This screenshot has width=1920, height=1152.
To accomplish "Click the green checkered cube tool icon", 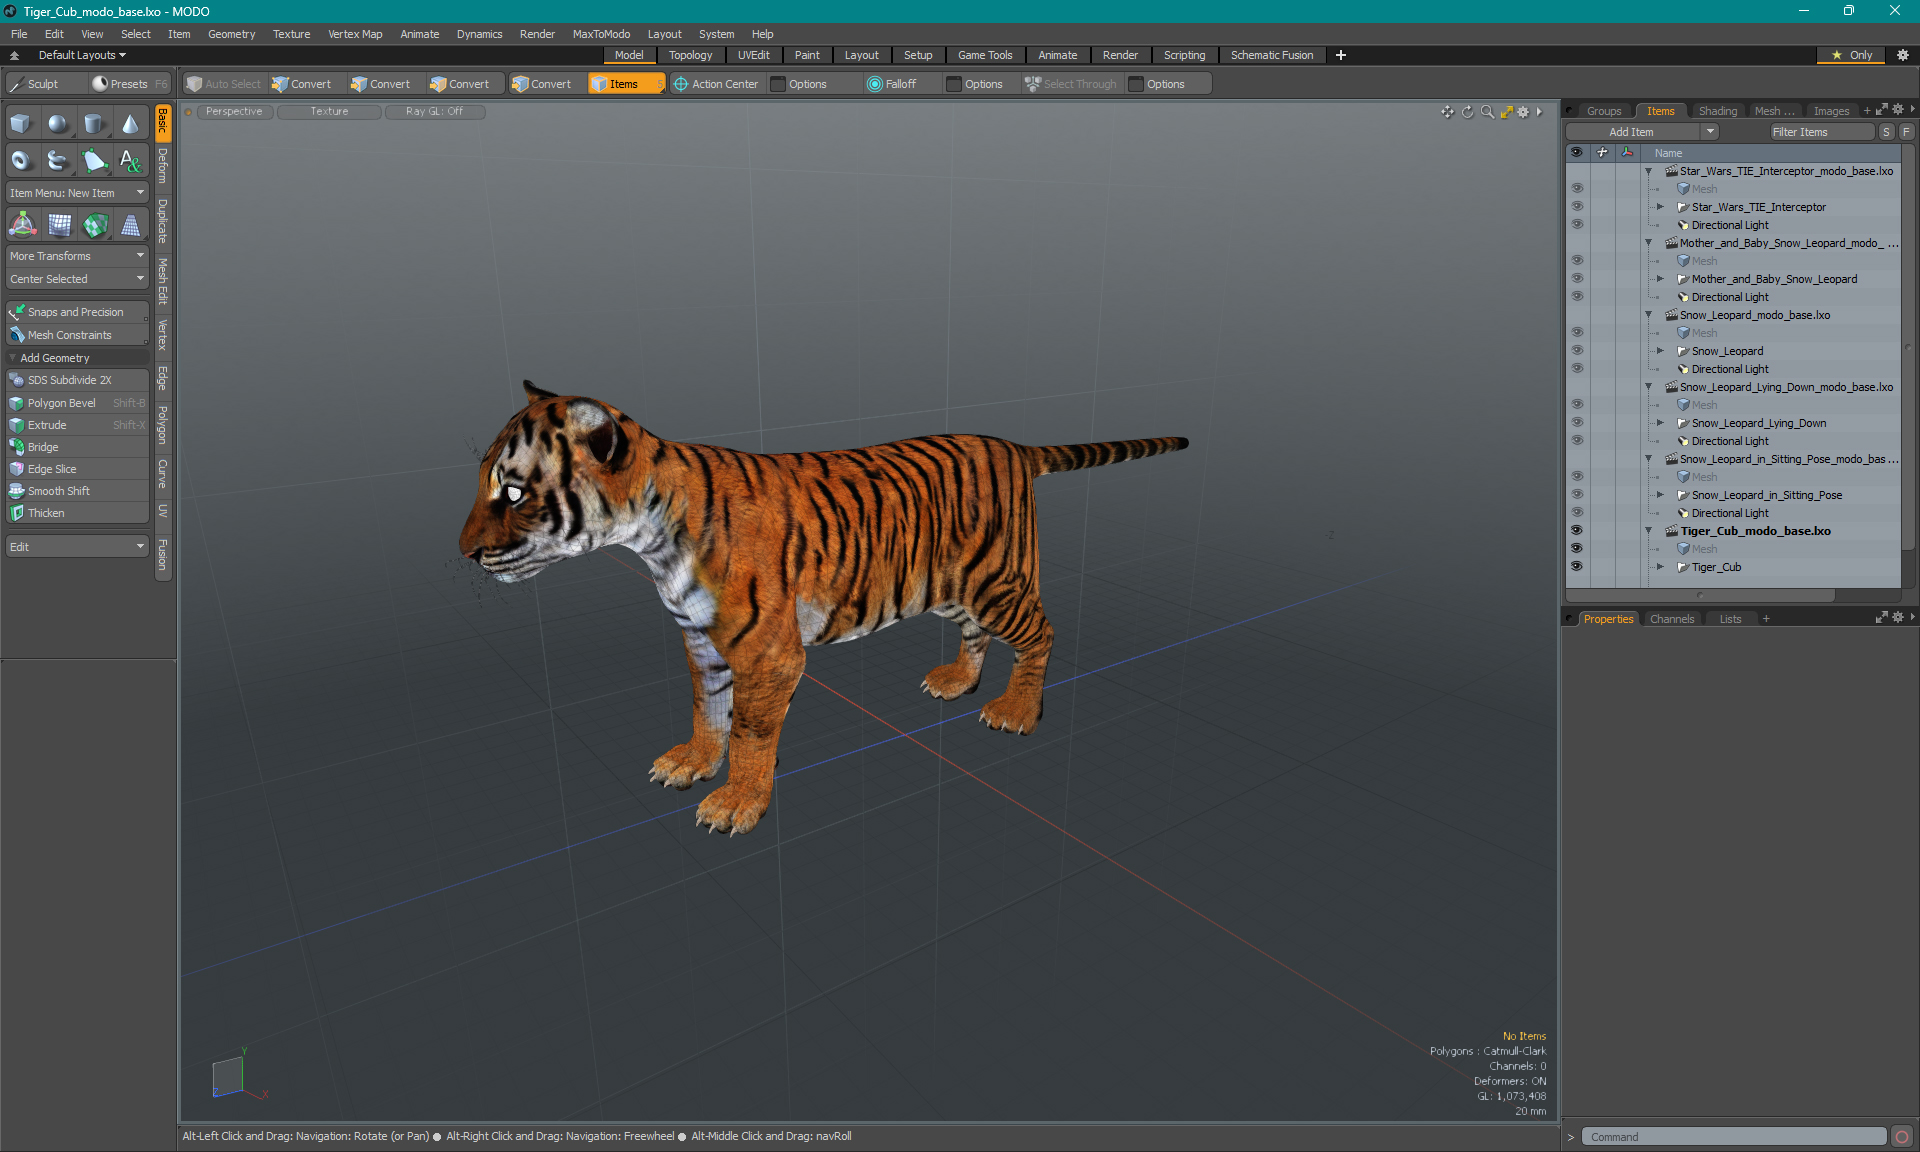I will pyautogui.click(x=95, y=225).
